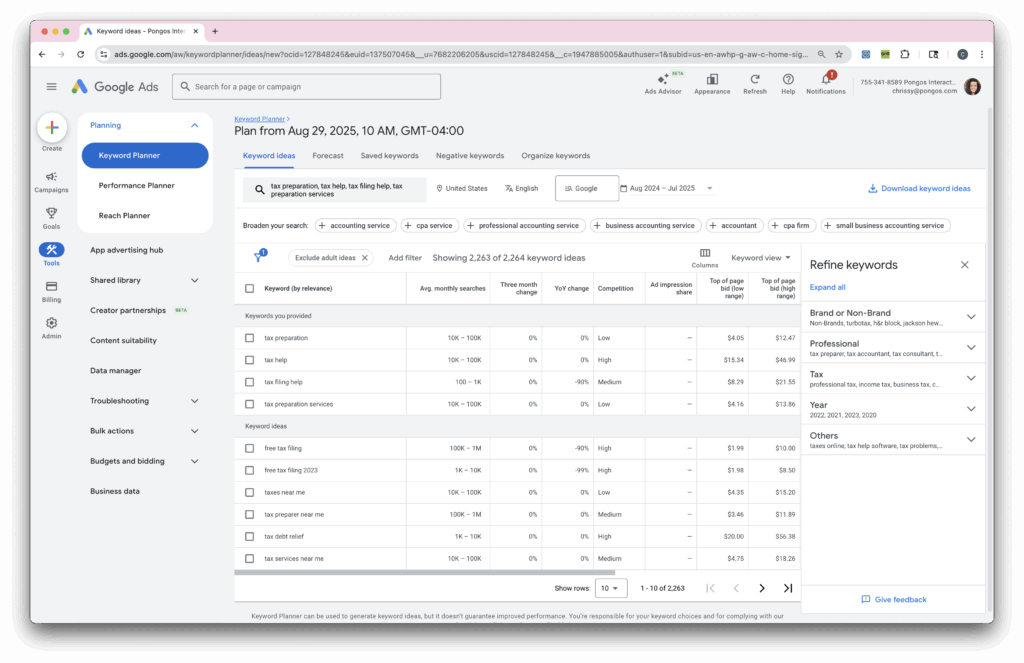Click browser back arrow
The width and height of the screenshot is (1024, 663).
[42, 54]
